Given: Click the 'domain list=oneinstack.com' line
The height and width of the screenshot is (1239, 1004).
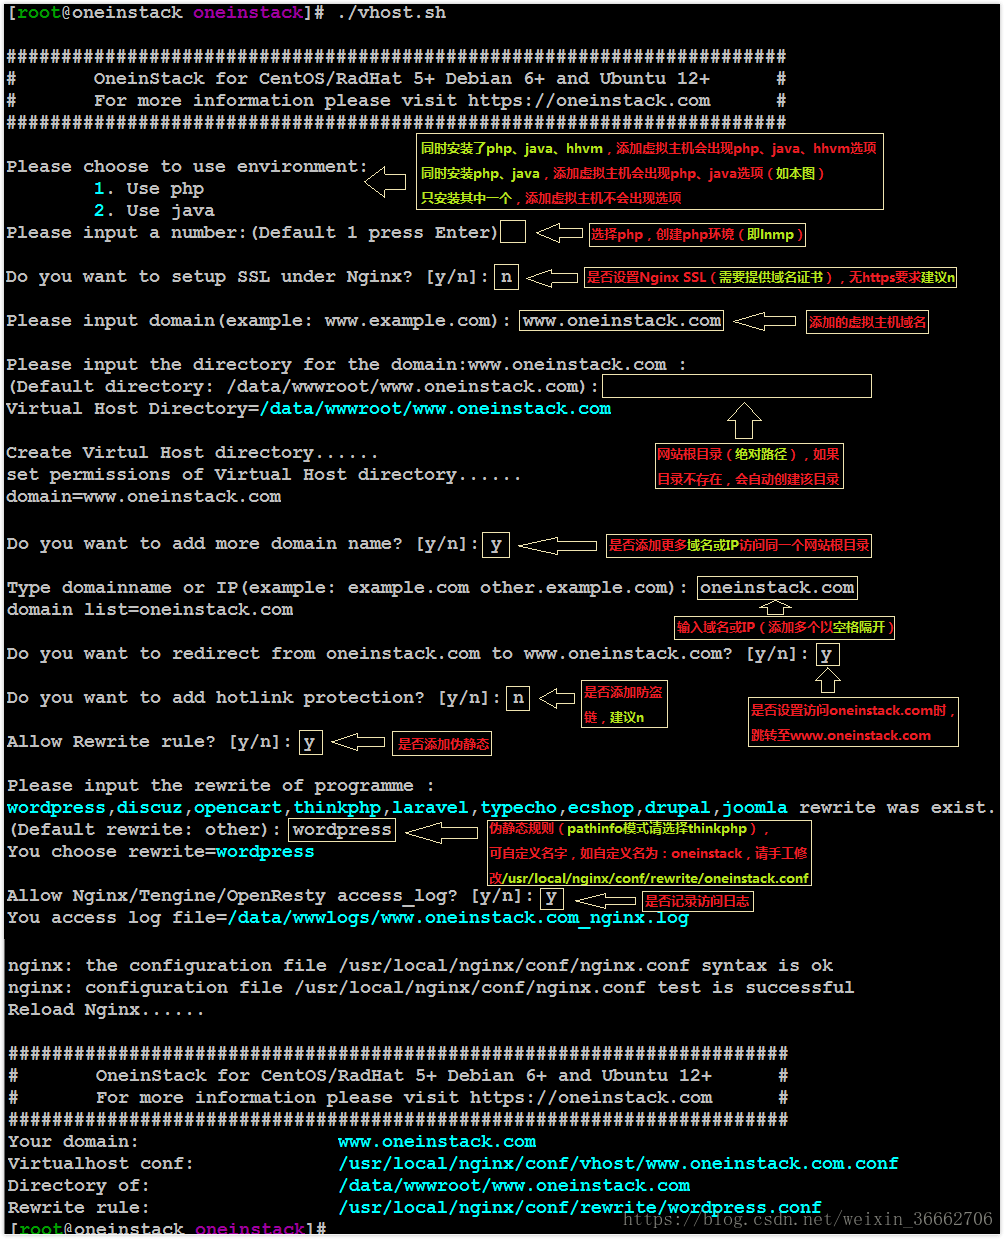Looking at the screenshot, I should point(150,610).
